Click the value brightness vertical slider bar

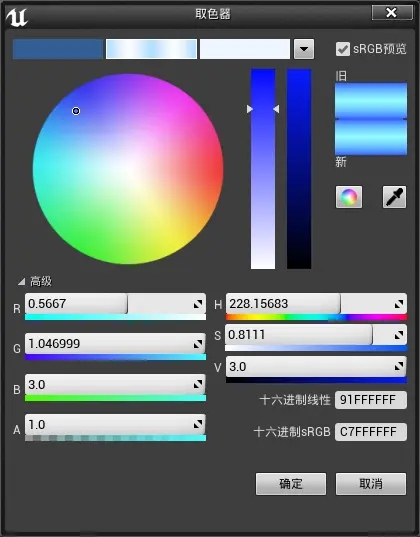click(x=299, y=169)
